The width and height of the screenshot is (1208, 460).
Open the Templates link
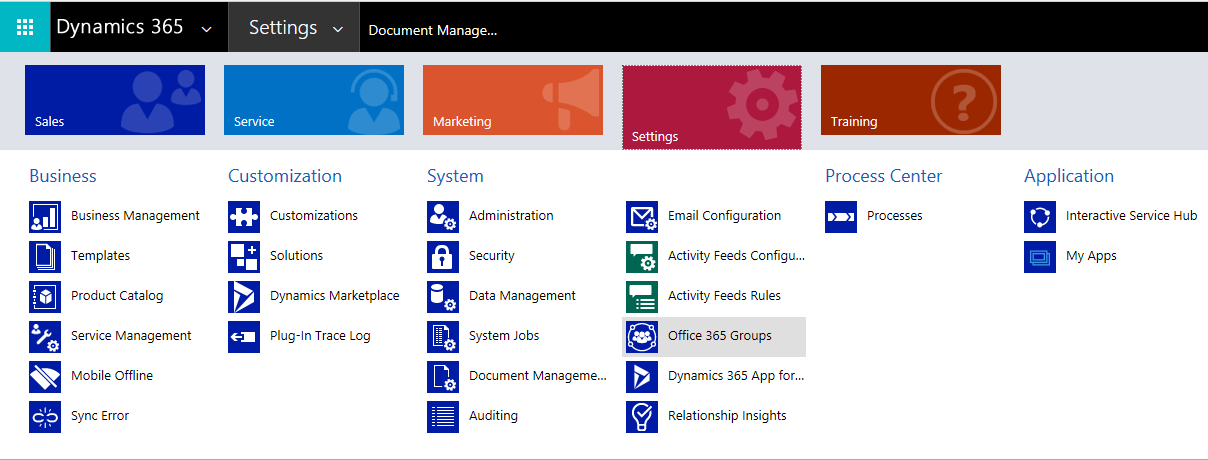coord(100,256)
